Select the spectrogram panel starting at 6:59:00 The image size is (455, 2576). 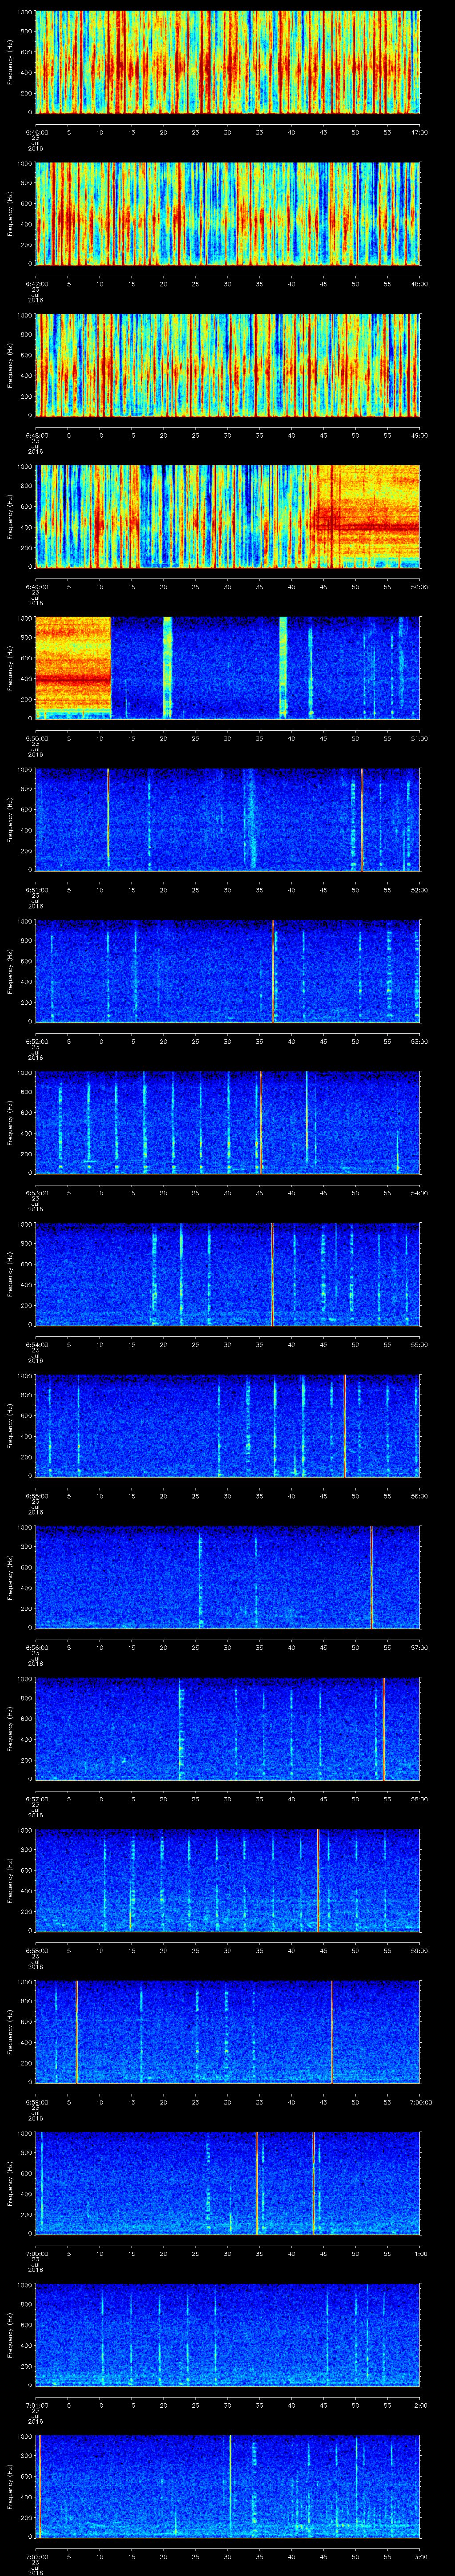click(228, 2032)
